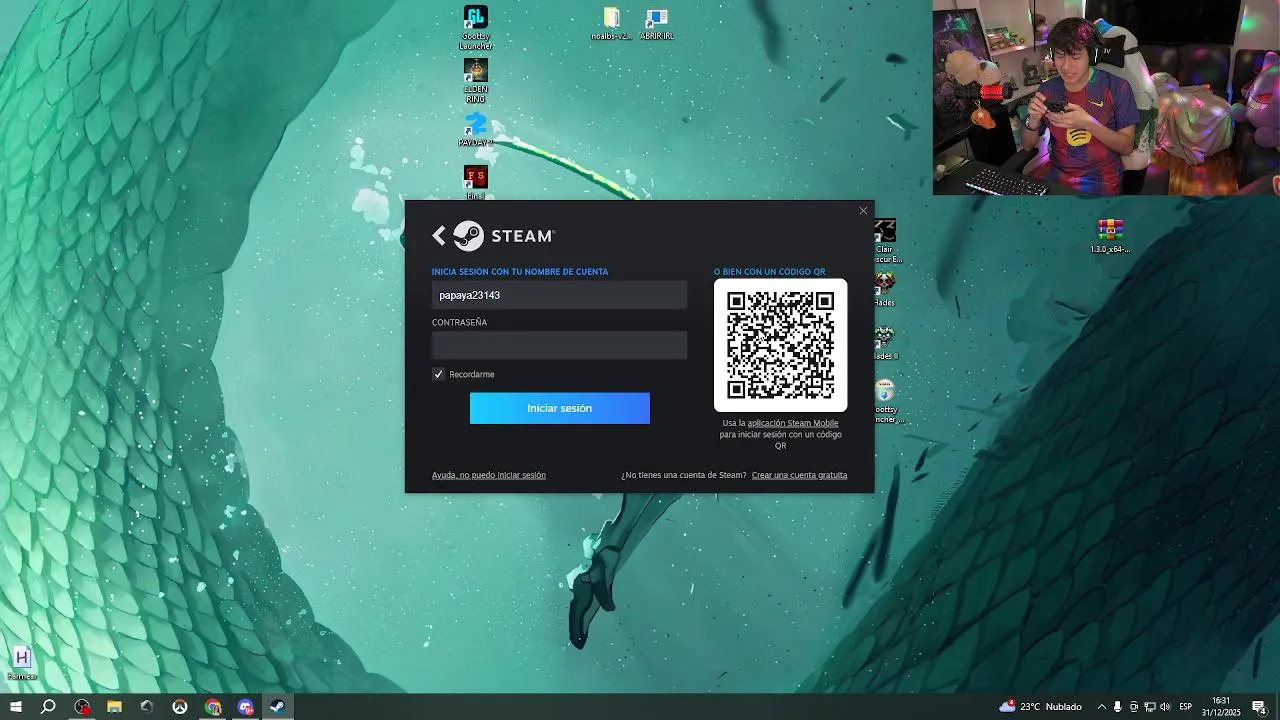Image resolution: width=1280 pixels, height=720 pixels.
Task: Open network settings tray icon
Action: coord(1150,707)
